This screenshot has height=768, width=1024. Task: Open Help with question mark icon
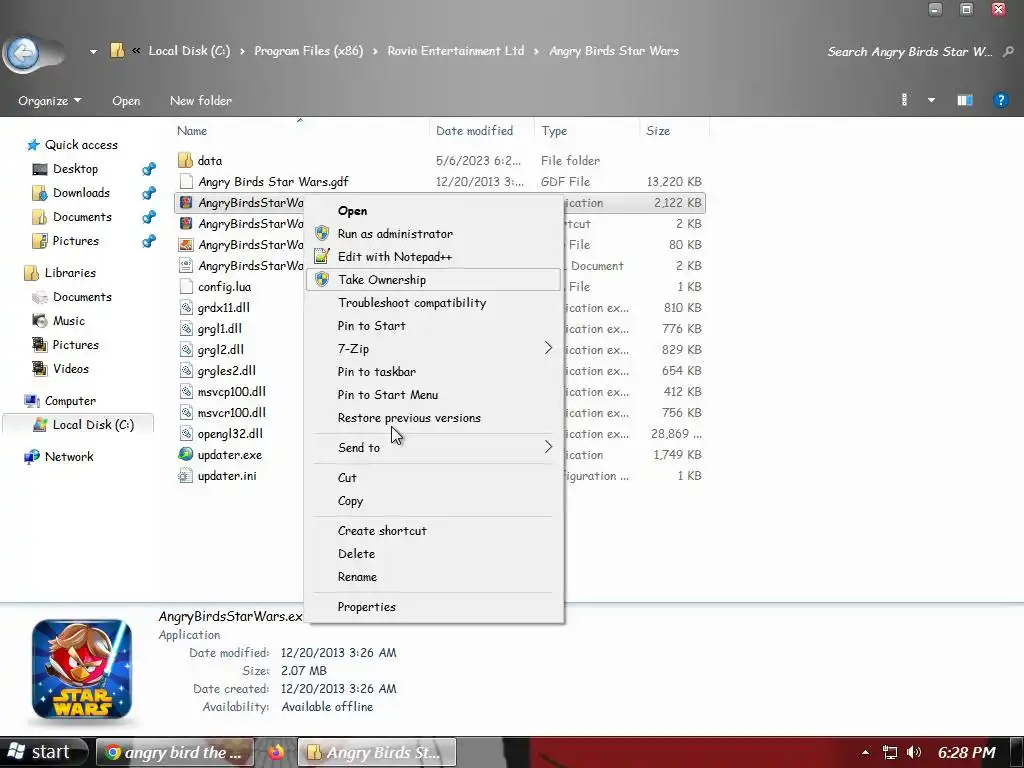point(1000,100)
